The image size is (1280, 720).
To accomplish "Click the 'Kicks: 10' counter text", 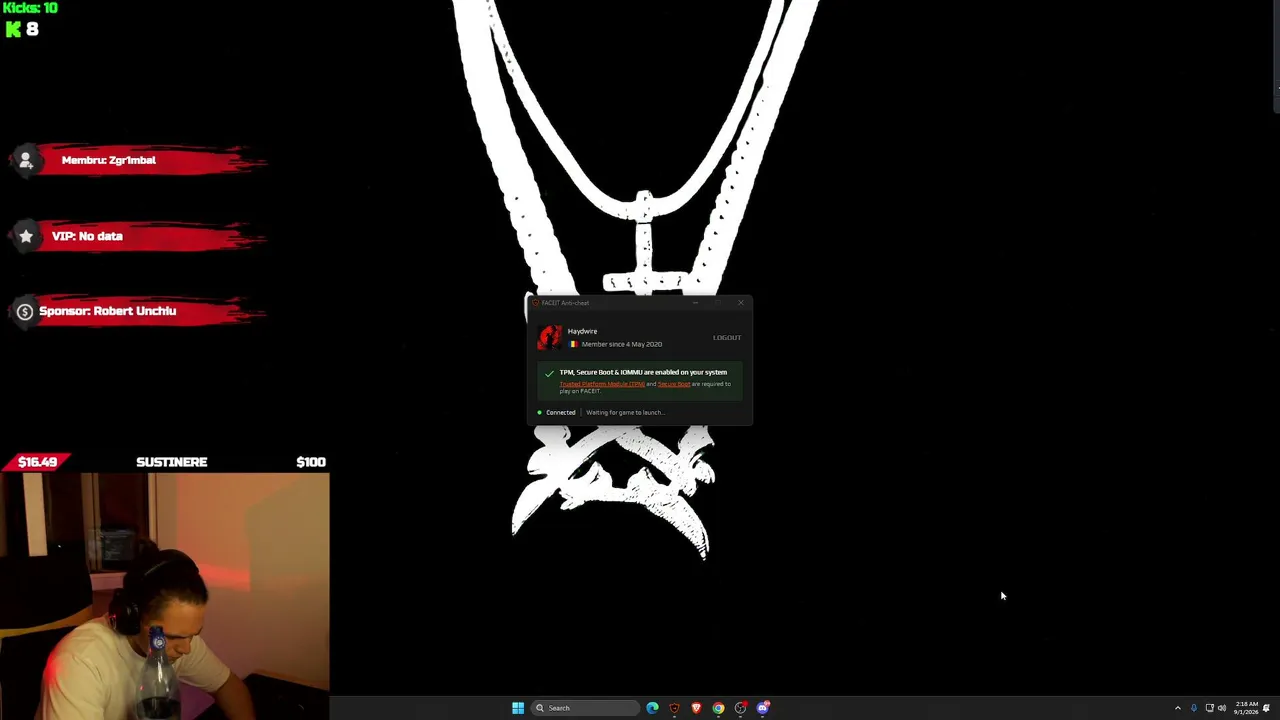I will [x=30, y=8].
